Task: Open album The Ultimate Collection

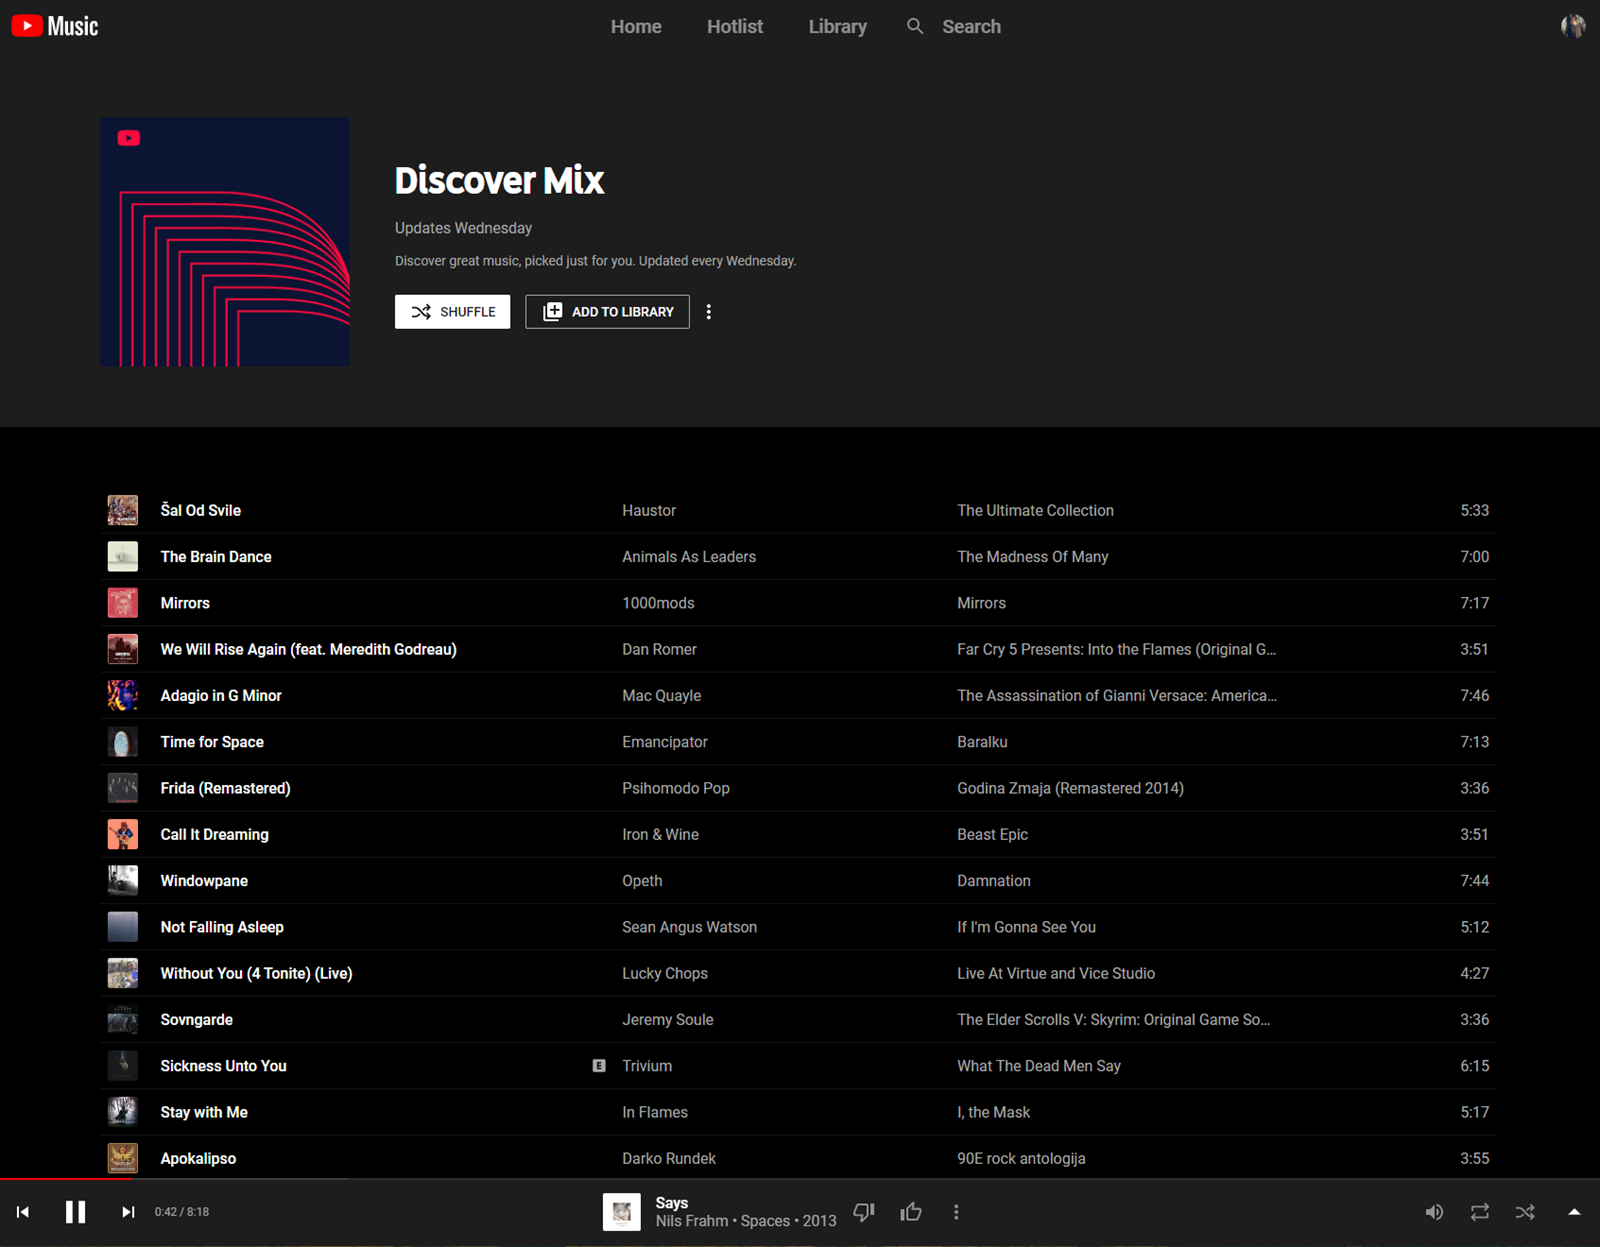Action: point(1035,510)
